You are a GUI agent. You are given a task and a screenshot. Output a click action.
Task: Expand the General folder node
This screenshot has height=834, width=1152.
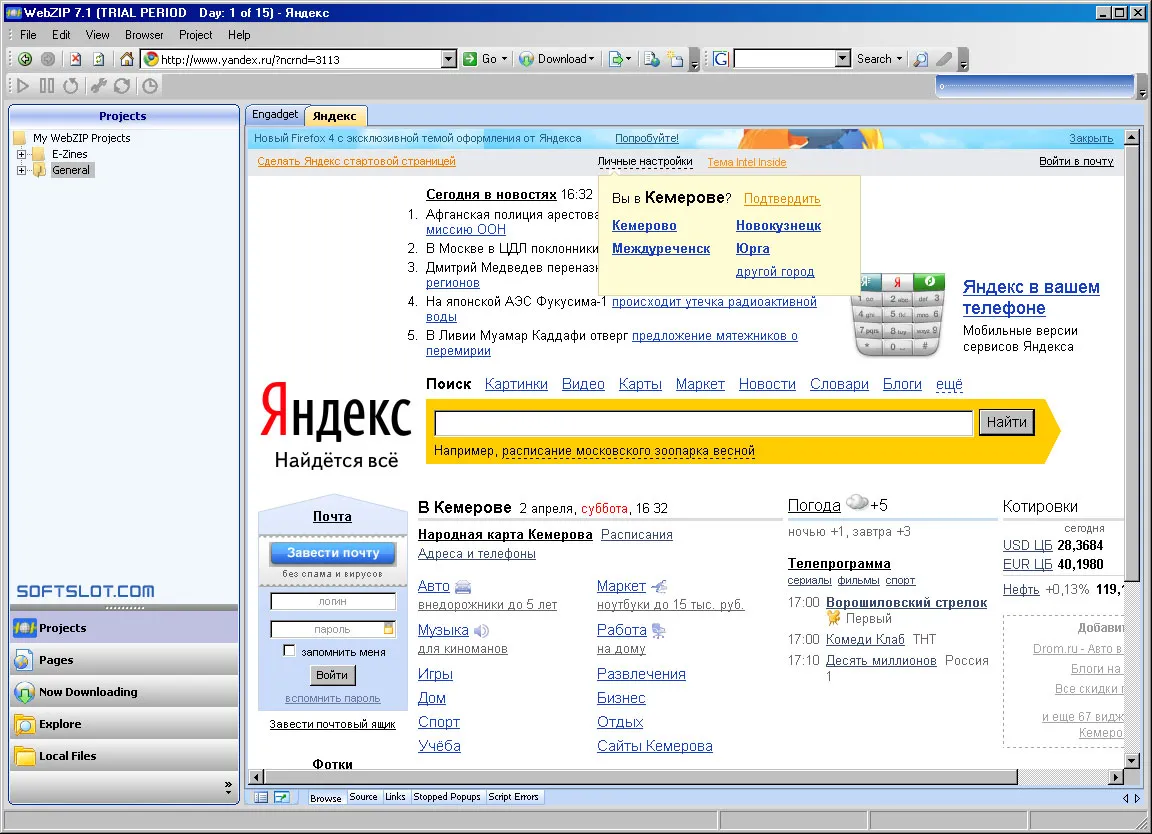tap(21, 170)
